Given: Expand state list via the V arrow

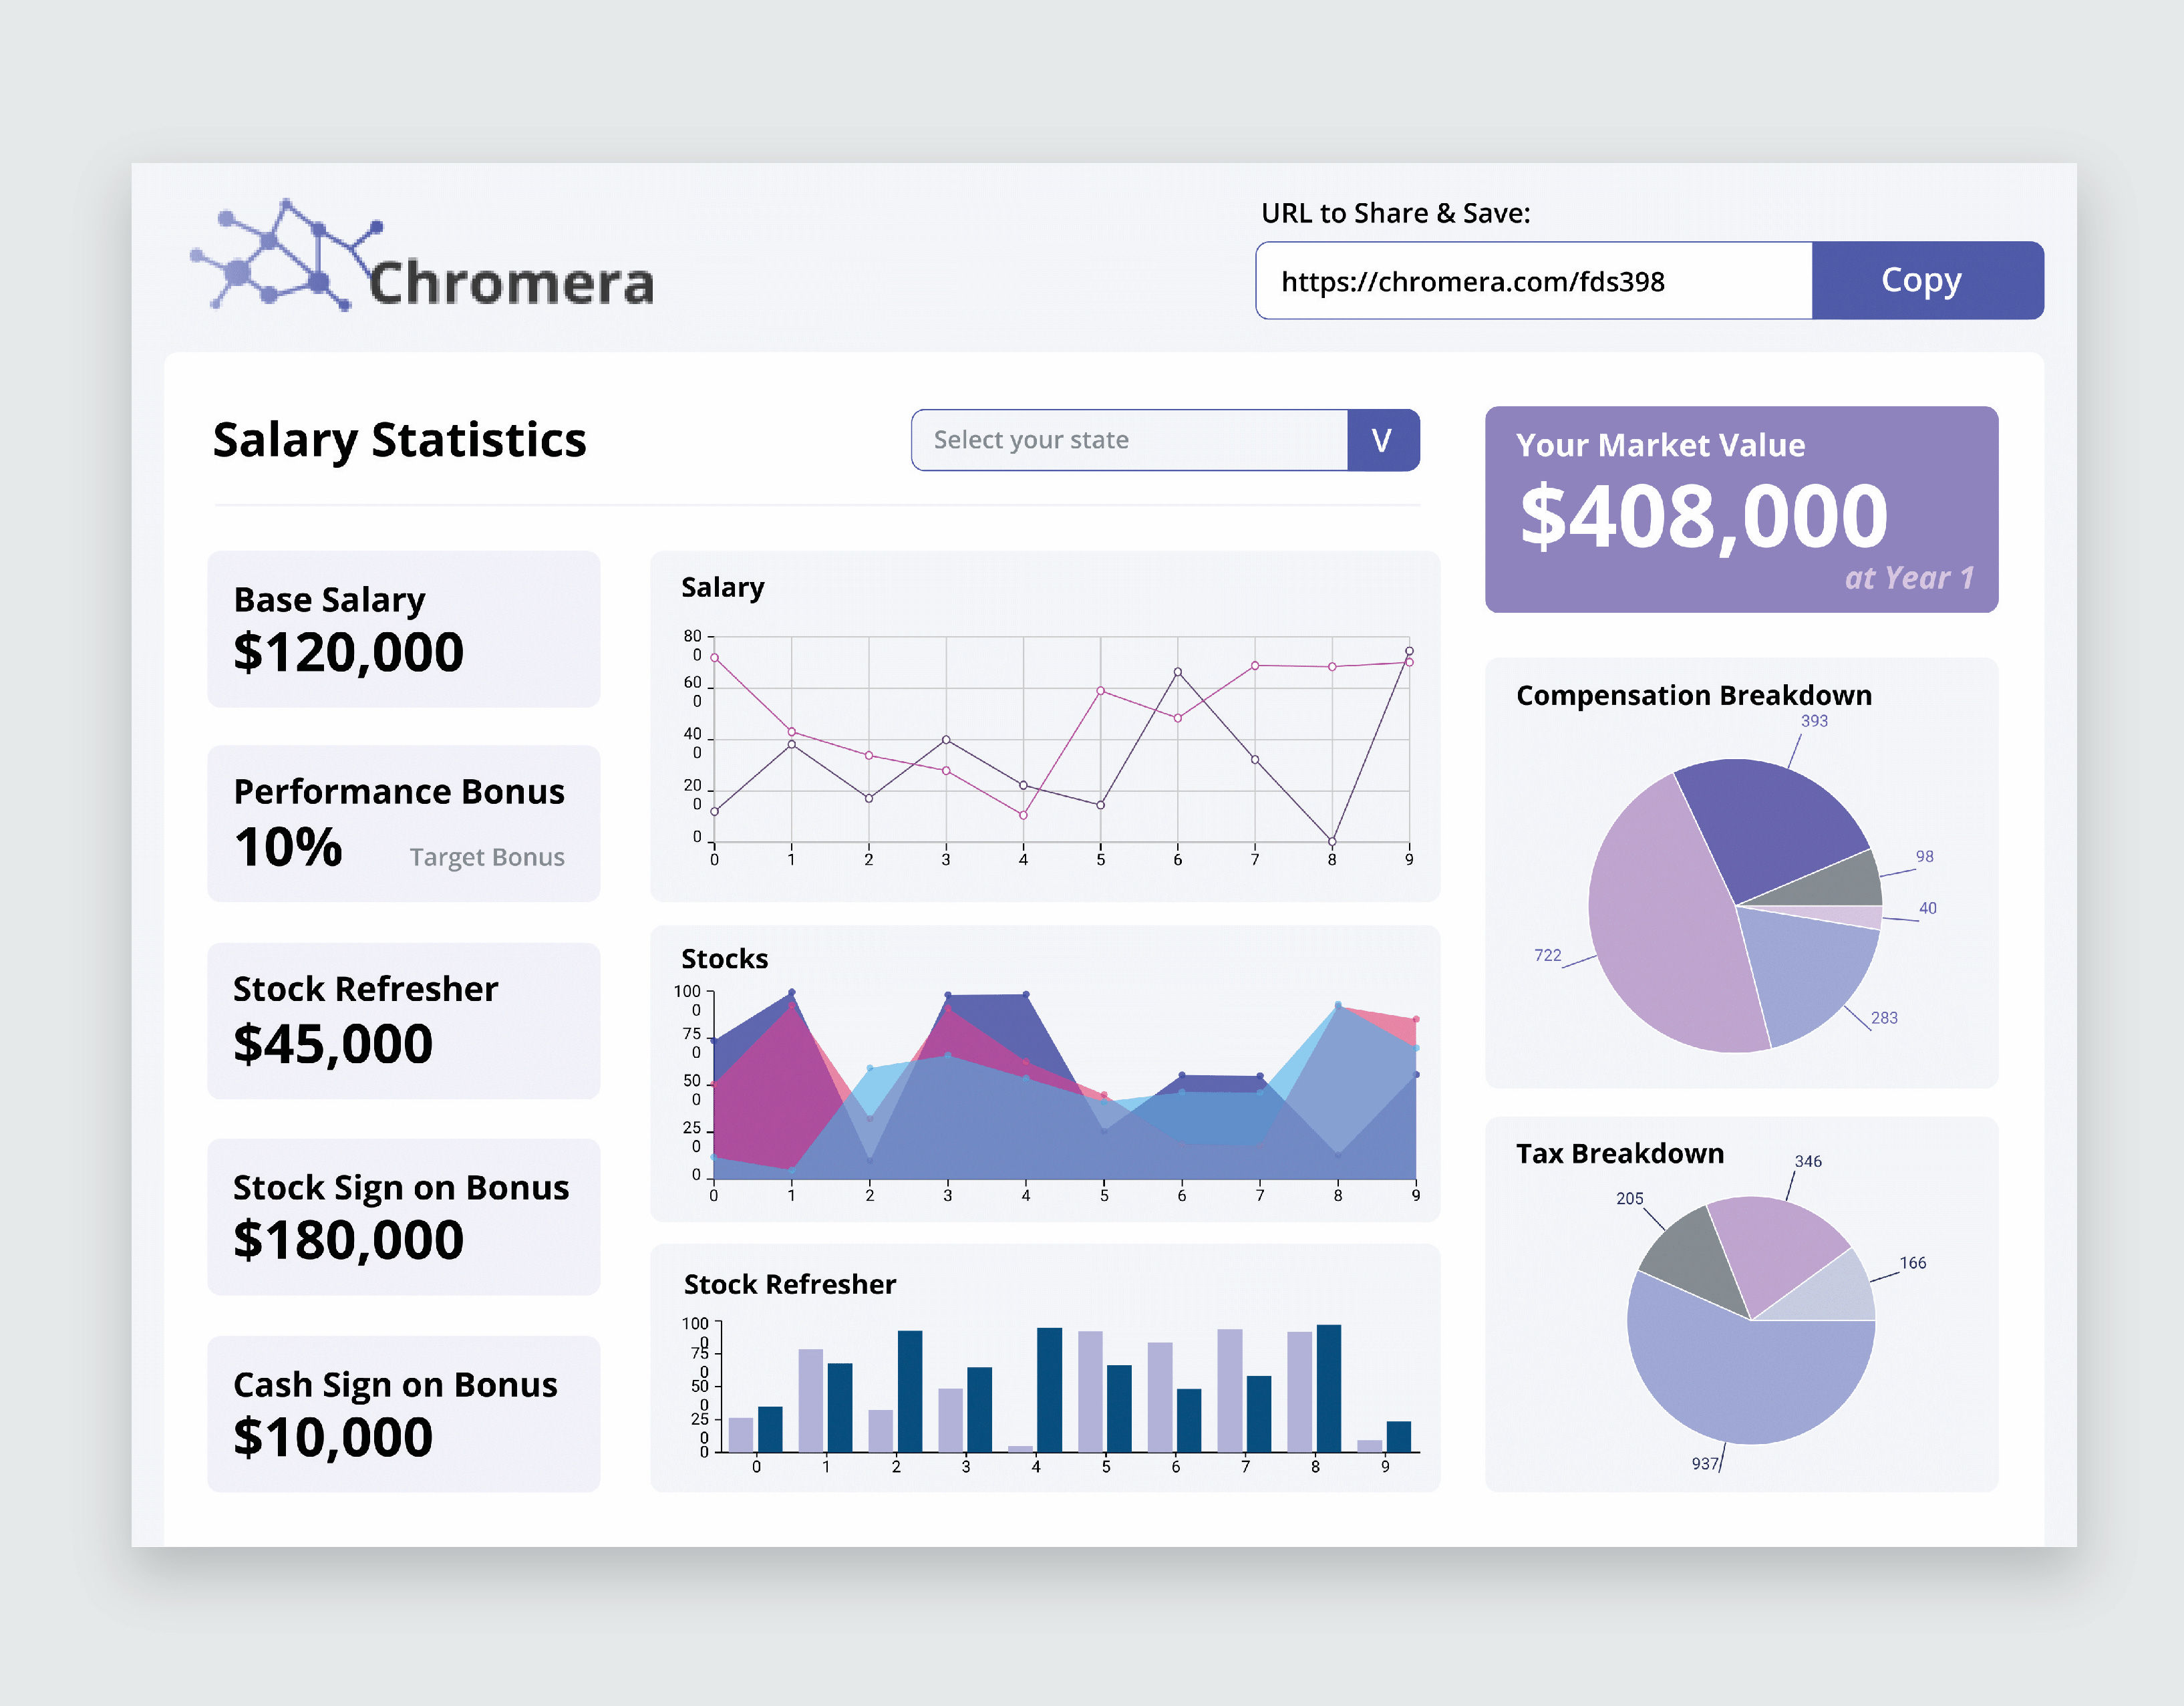Looking at the screenshot, I should pos(1382,440).
